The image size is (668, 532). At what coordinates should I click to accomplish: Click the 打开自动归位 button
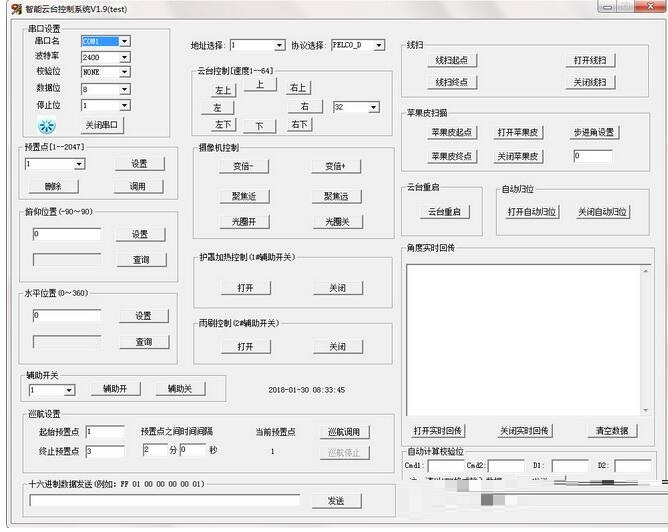click(x=530, y=212)
